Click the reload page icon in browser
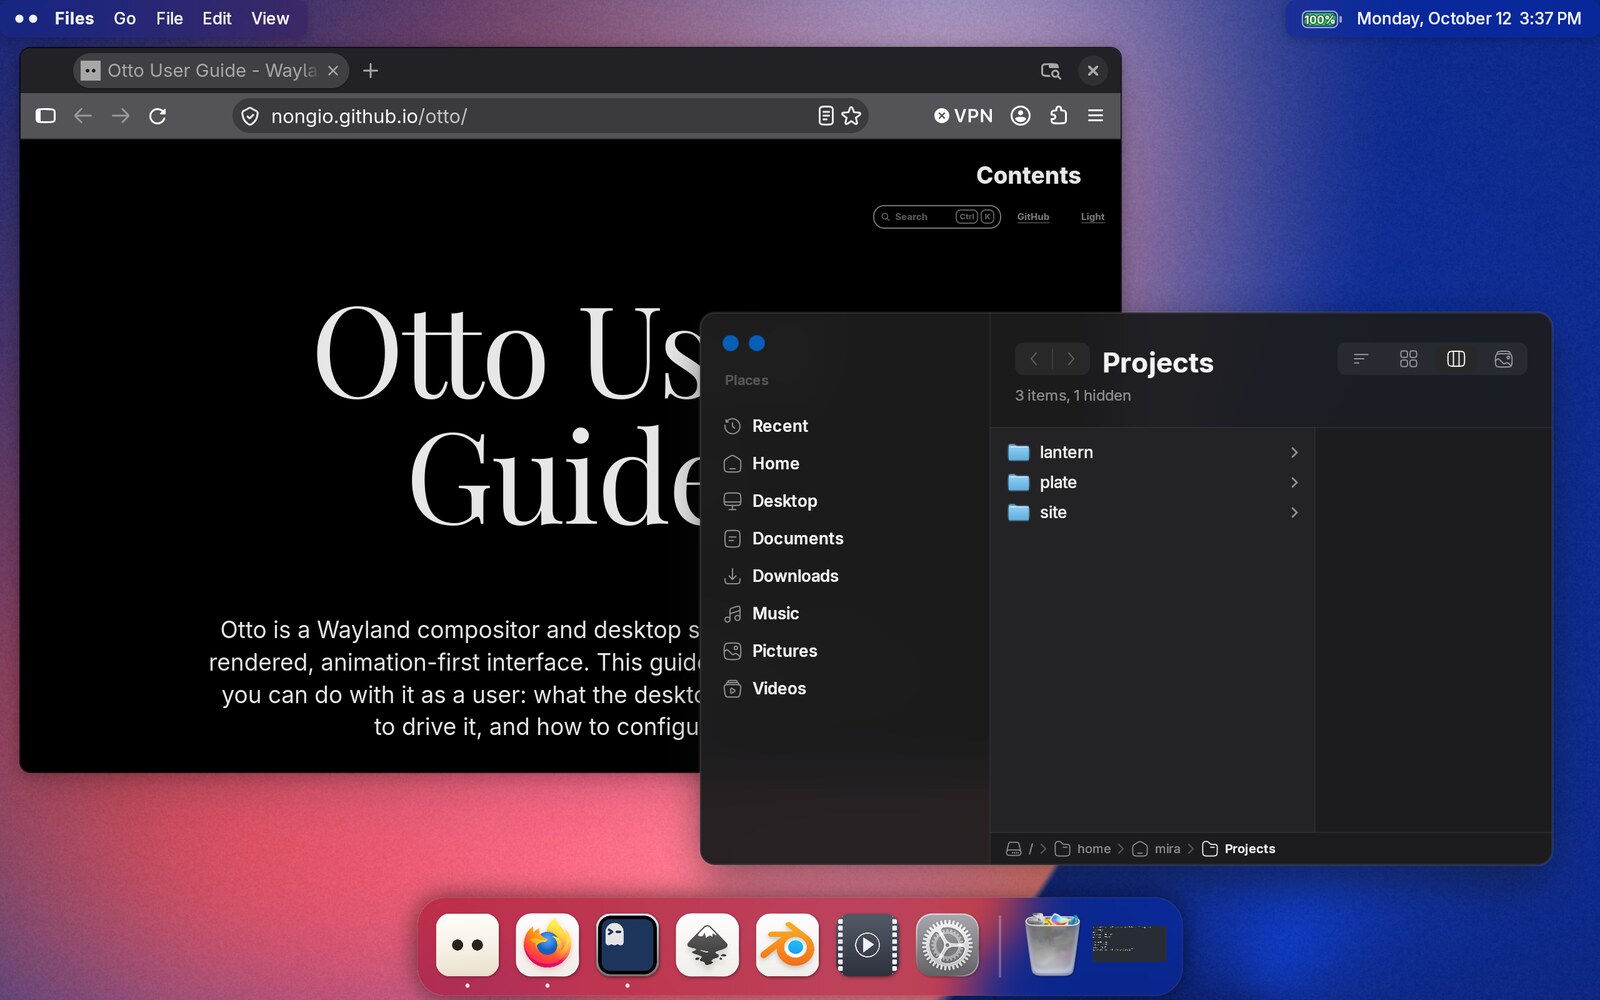 (157, 116)
